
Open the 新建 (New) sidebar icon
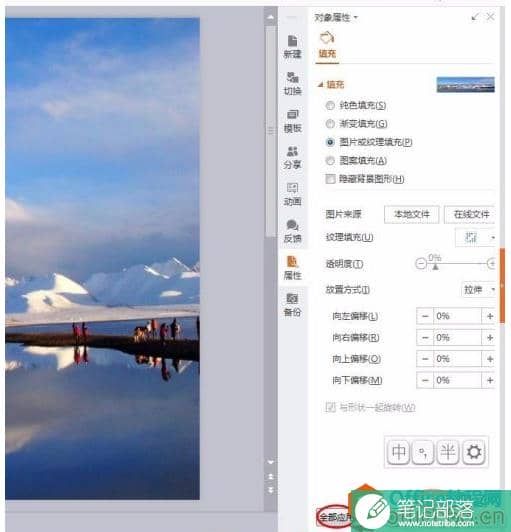click(292, 47)
